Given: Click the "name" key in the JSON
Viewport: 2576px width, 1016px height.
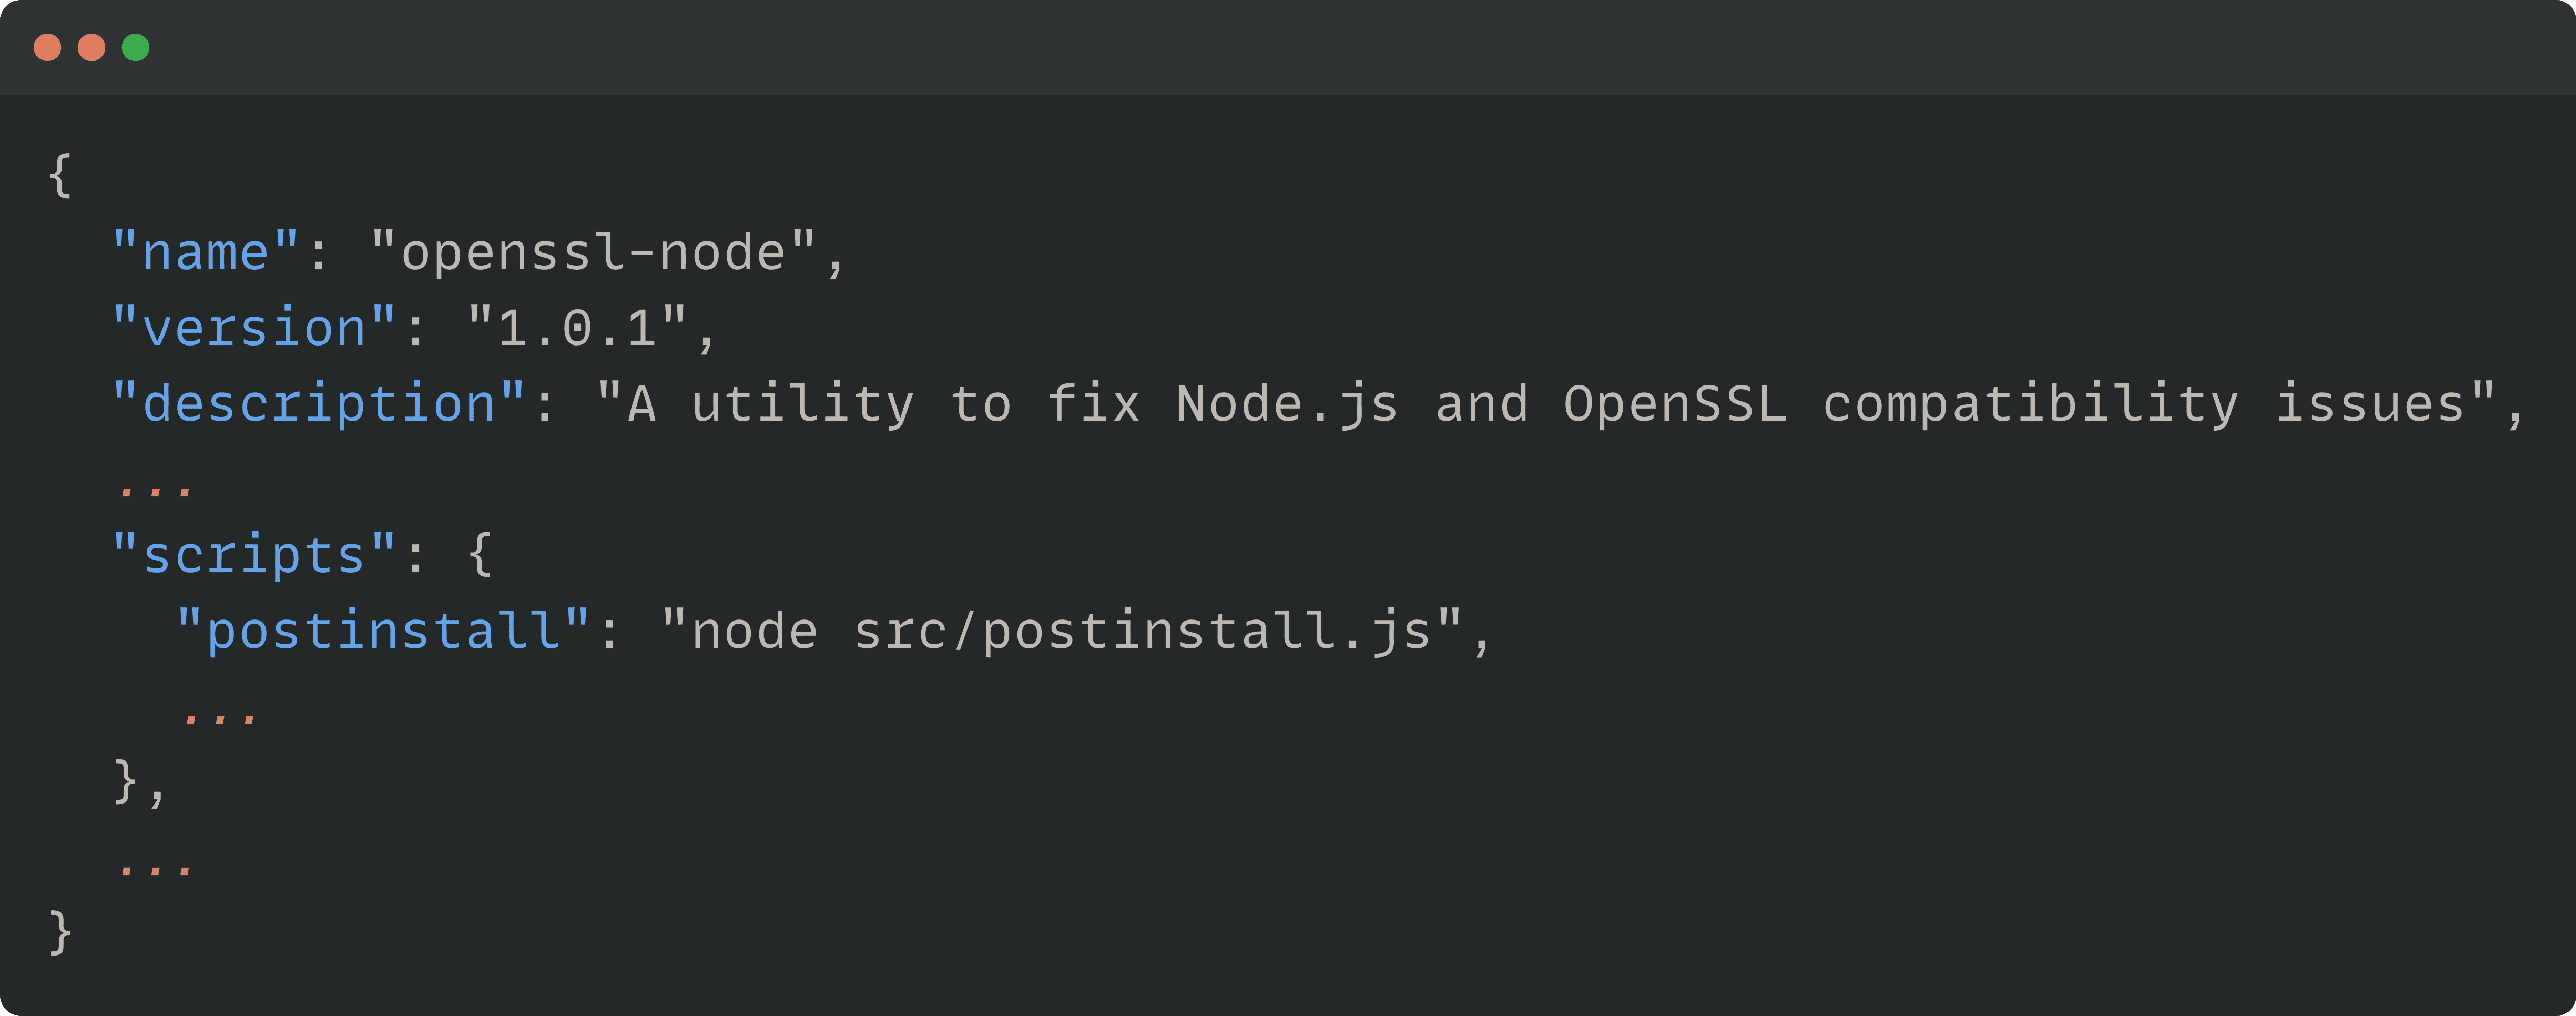Looking at the screenshot, I should (205, 252).
